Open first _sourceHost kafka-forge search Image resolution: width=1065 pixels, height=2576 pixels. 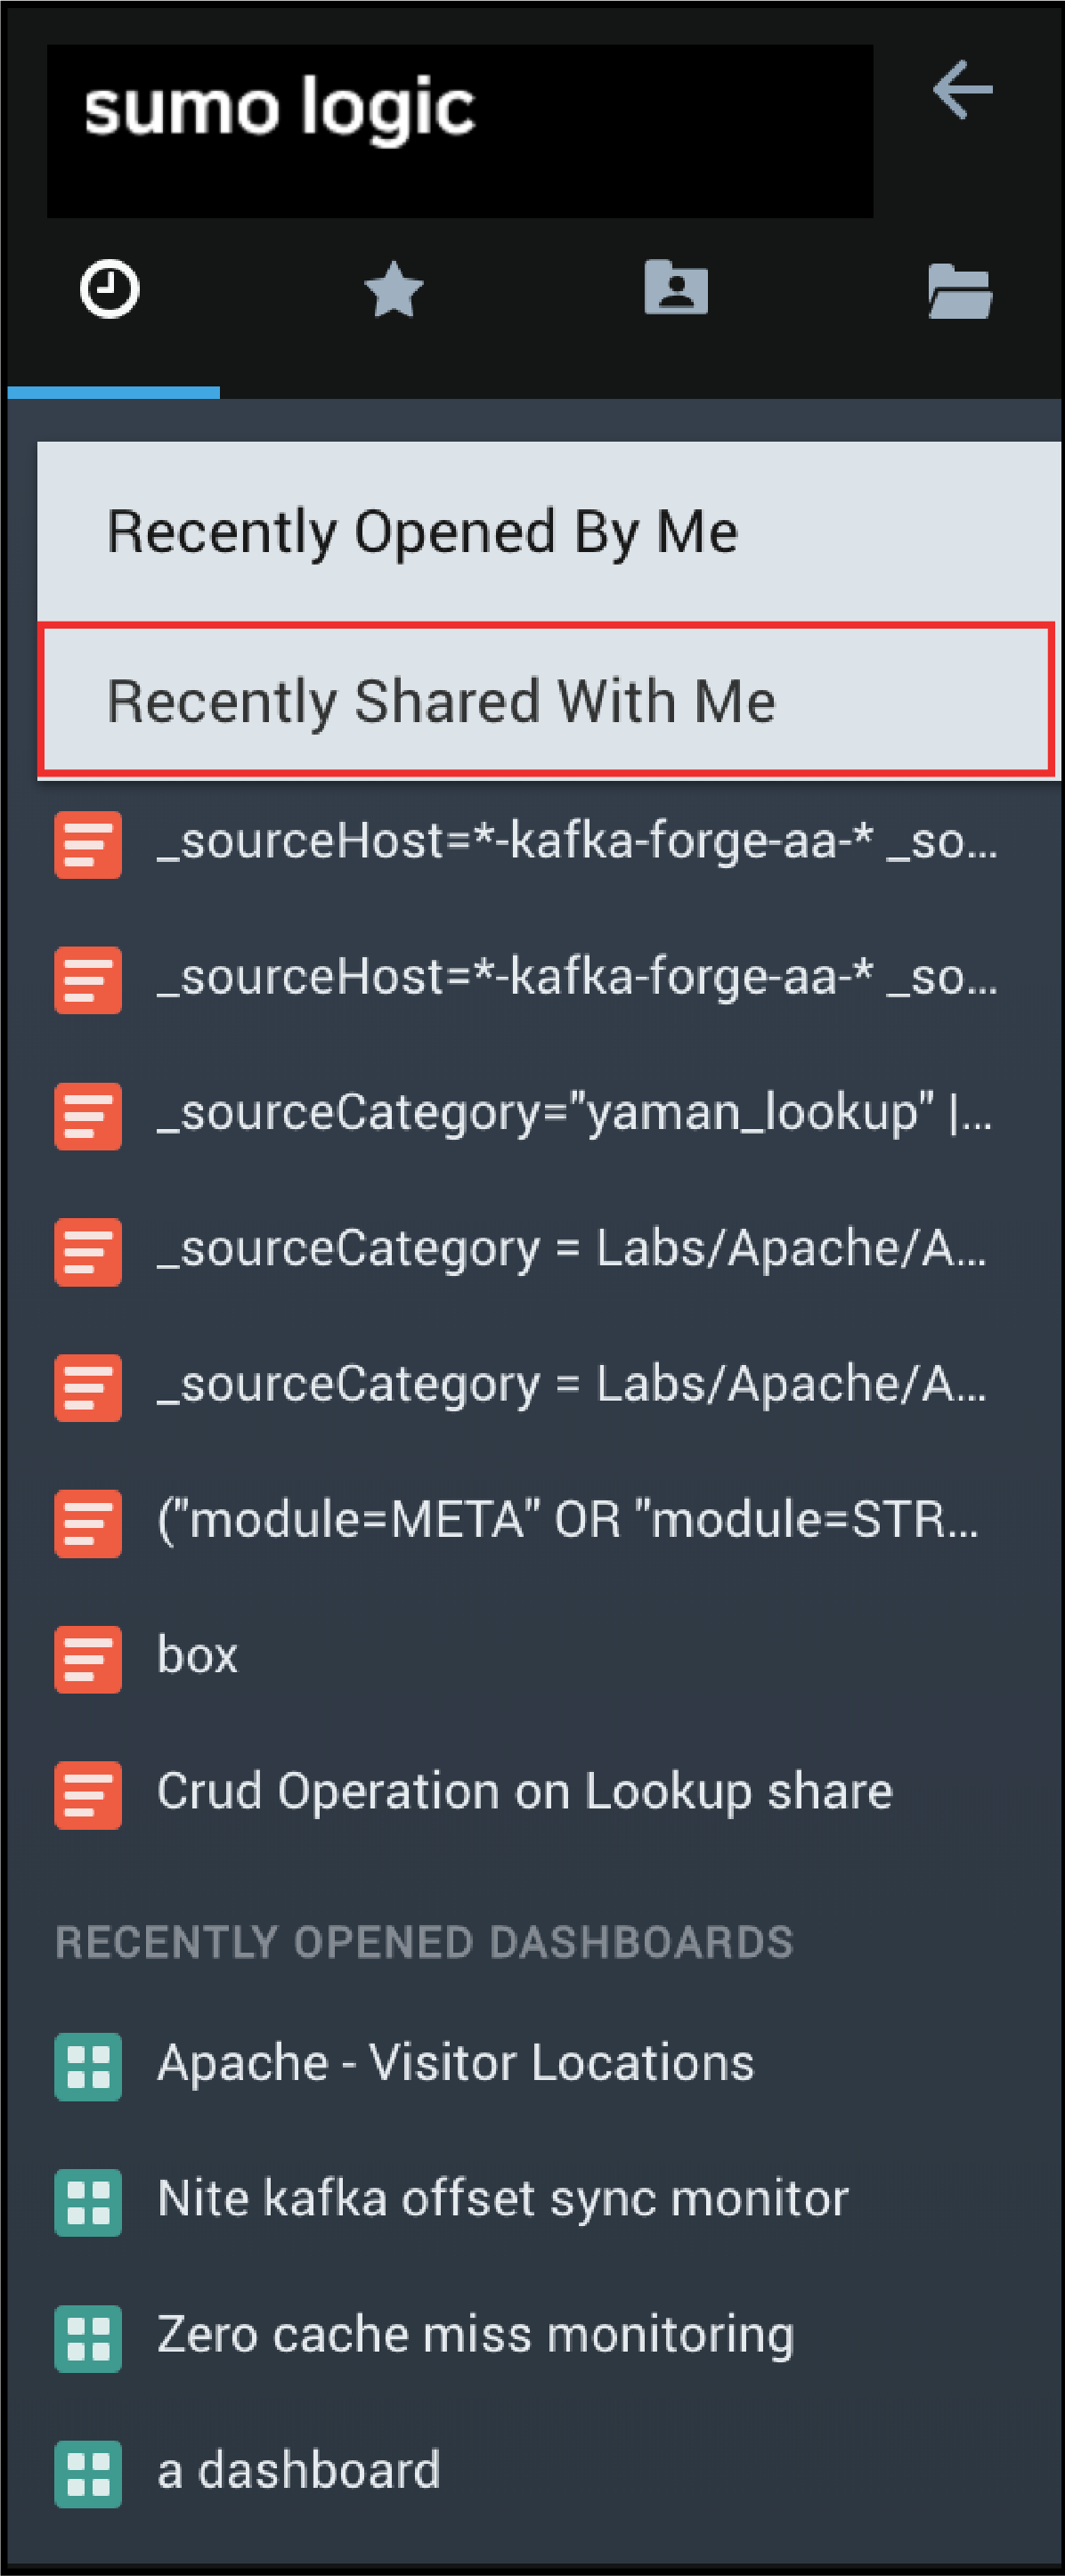tap(577, 841)
